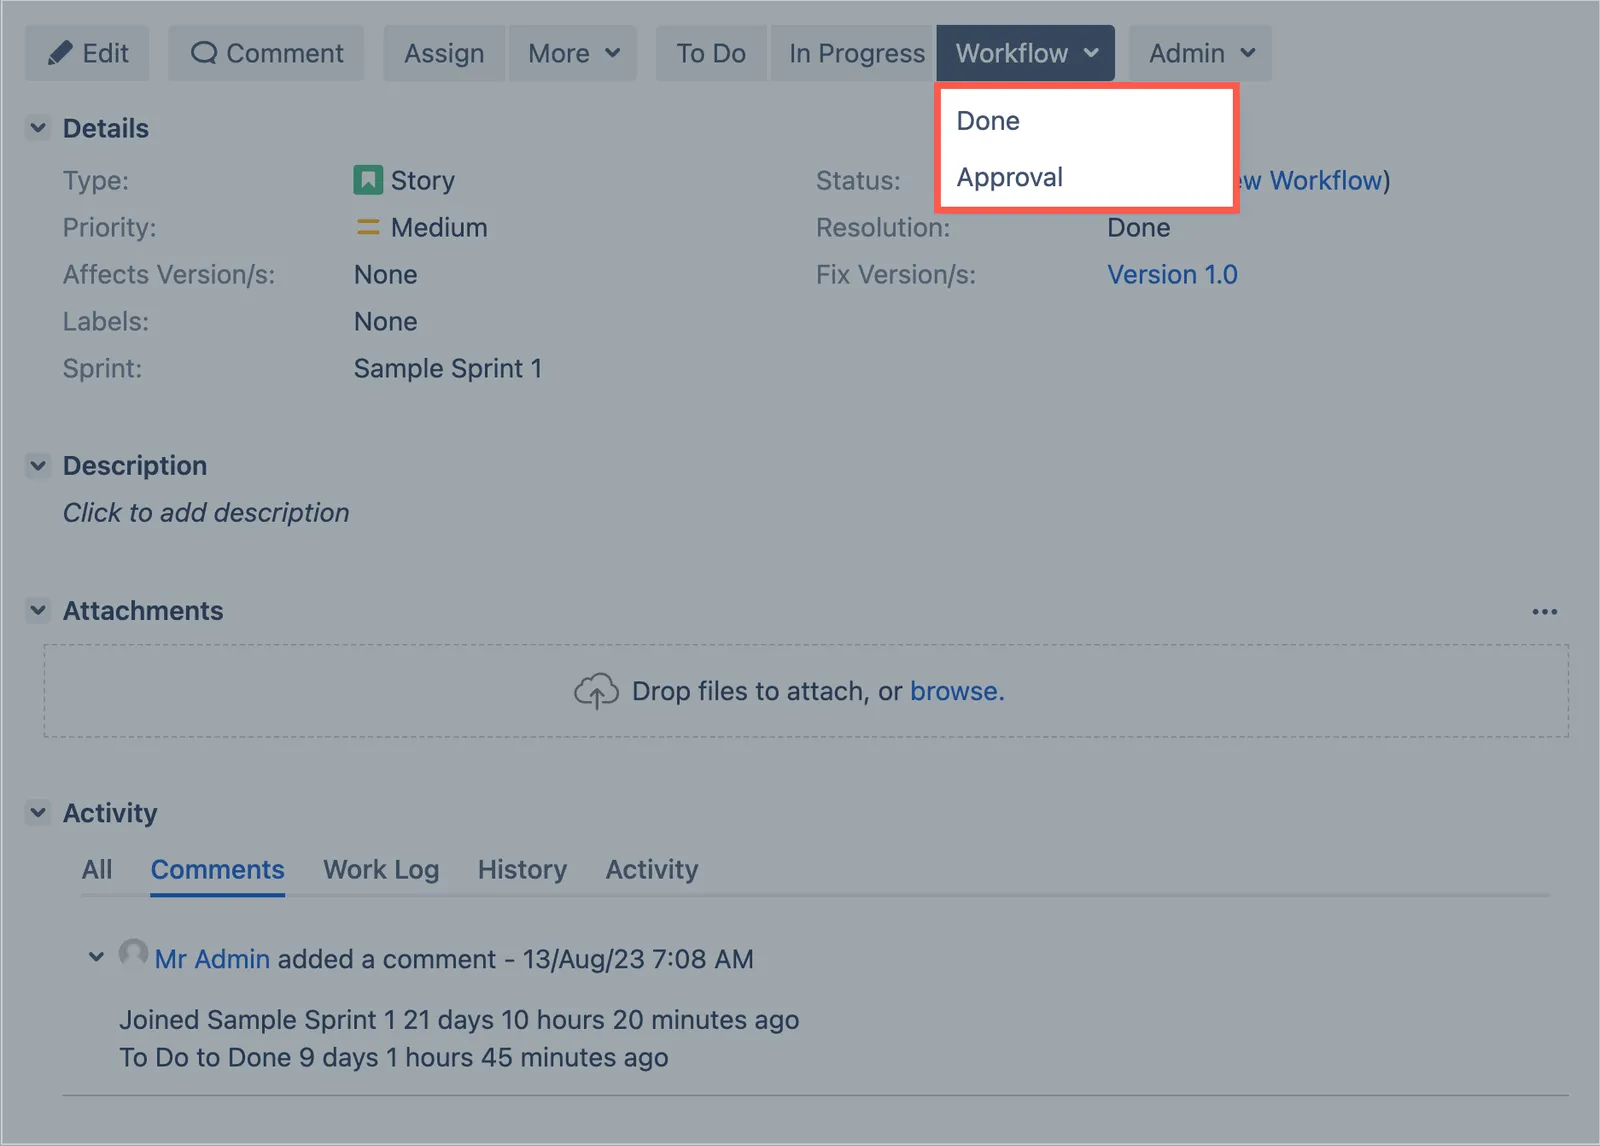Collapse Mr Admin's comment
This screenshot has height=1146, width=1600.
tap(96, 957)
